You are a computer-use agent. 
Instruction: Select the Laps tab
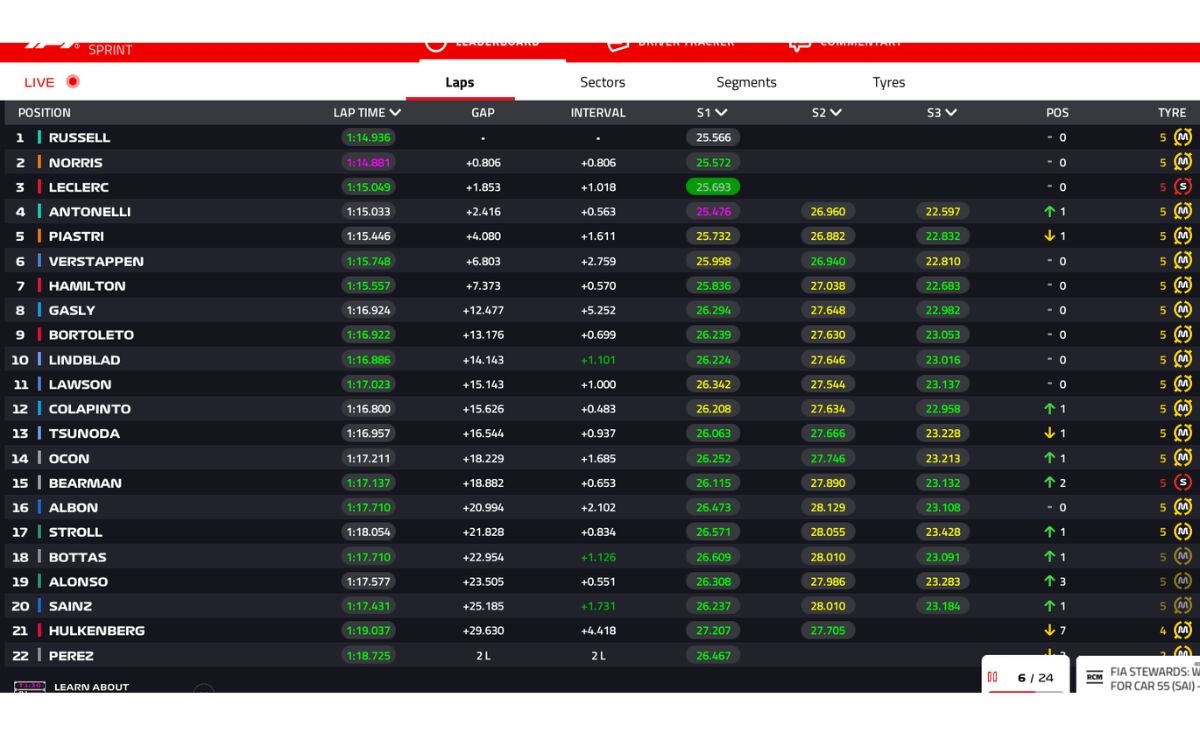point(460,82)
